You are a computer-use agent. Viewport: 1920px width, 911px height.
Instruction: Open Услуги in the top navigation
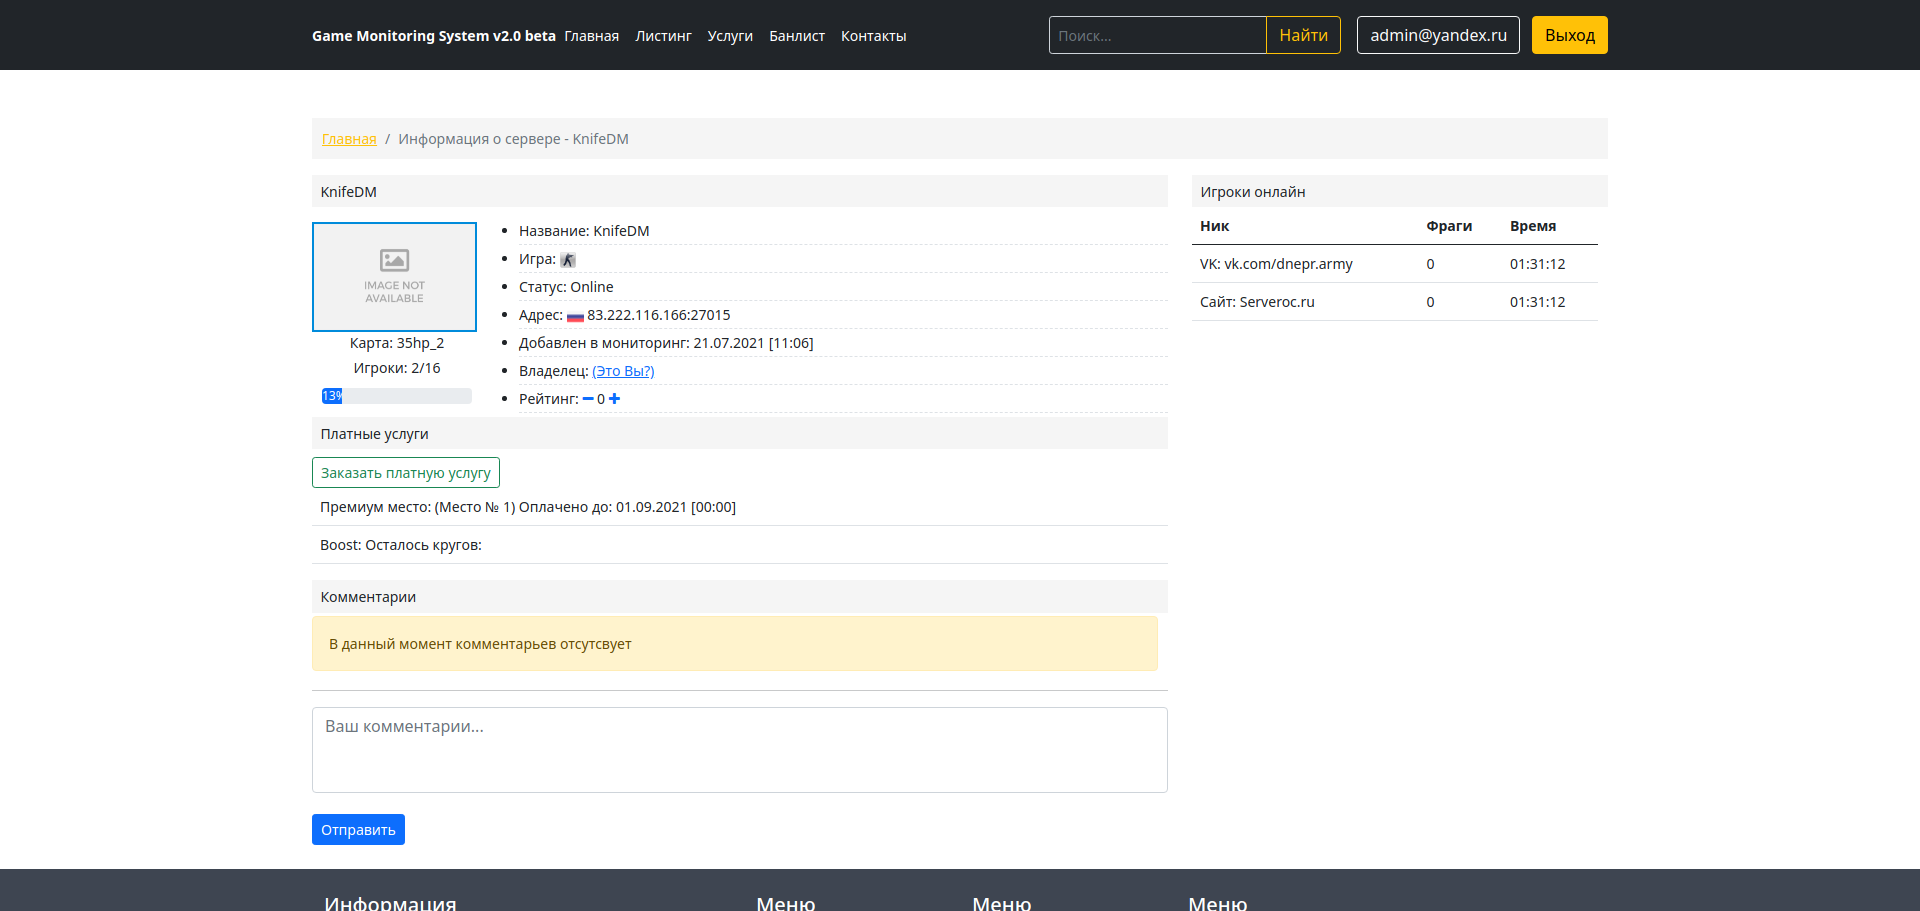pos(730,36)
